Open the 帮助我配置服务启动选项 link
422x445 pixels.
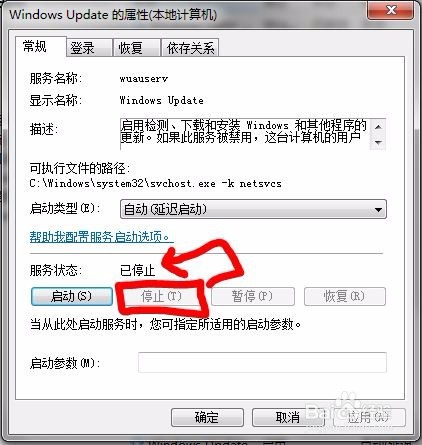coord(101,237)
